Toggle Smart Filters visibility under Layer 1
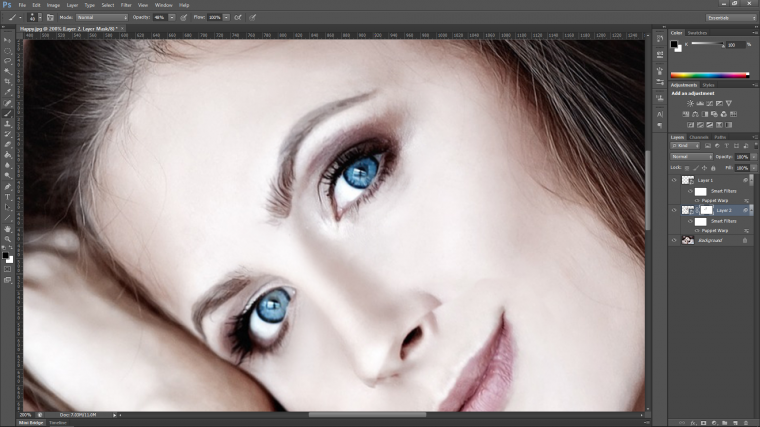The image size is (760, 427). point(690,191)
